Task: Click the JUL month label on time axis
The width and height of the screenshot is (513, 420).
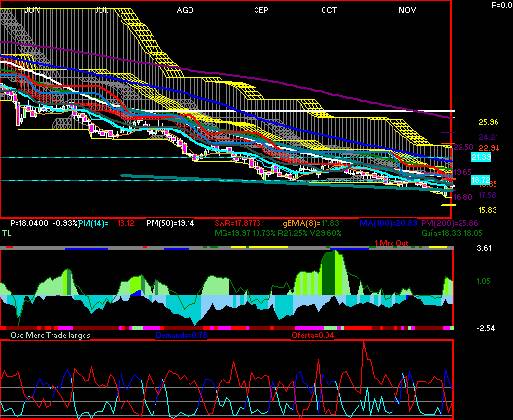Action: click(102, 10)
